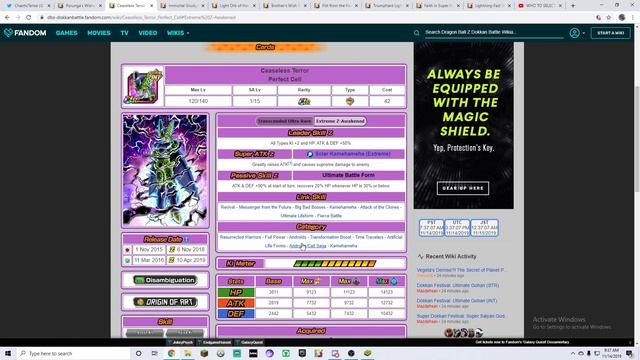Switch to the YouTube browser tab
640x360 pixels.
[x=539, y=6]
